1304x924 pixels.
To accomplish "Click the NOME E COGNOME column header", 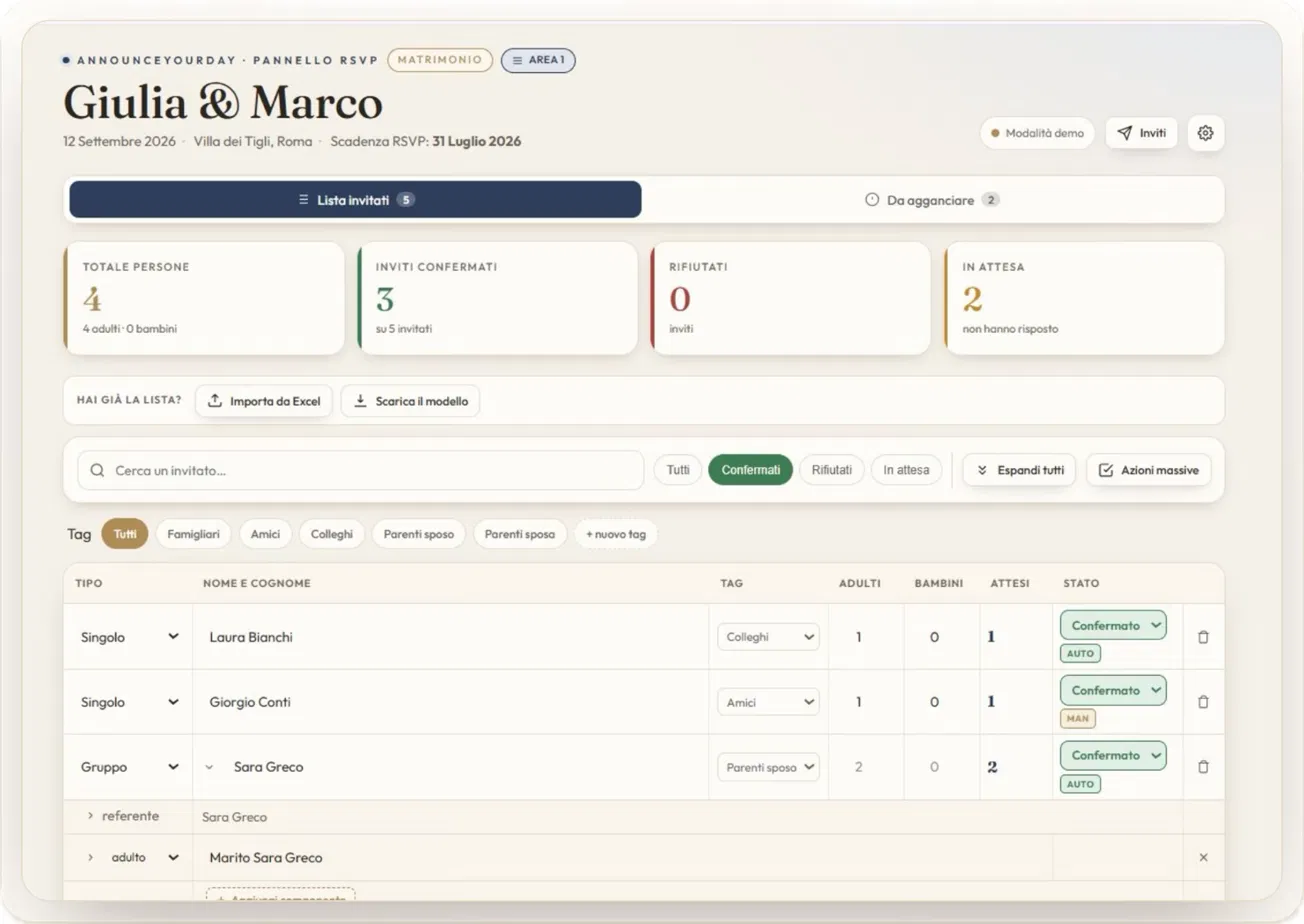I will point(257,583).
